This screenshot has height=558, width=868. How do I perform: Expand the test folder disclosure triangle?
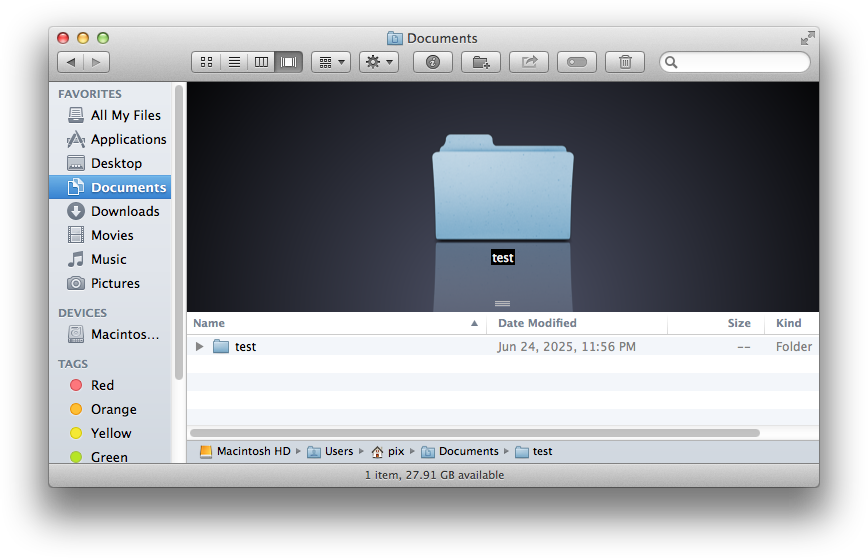point(200,347)
